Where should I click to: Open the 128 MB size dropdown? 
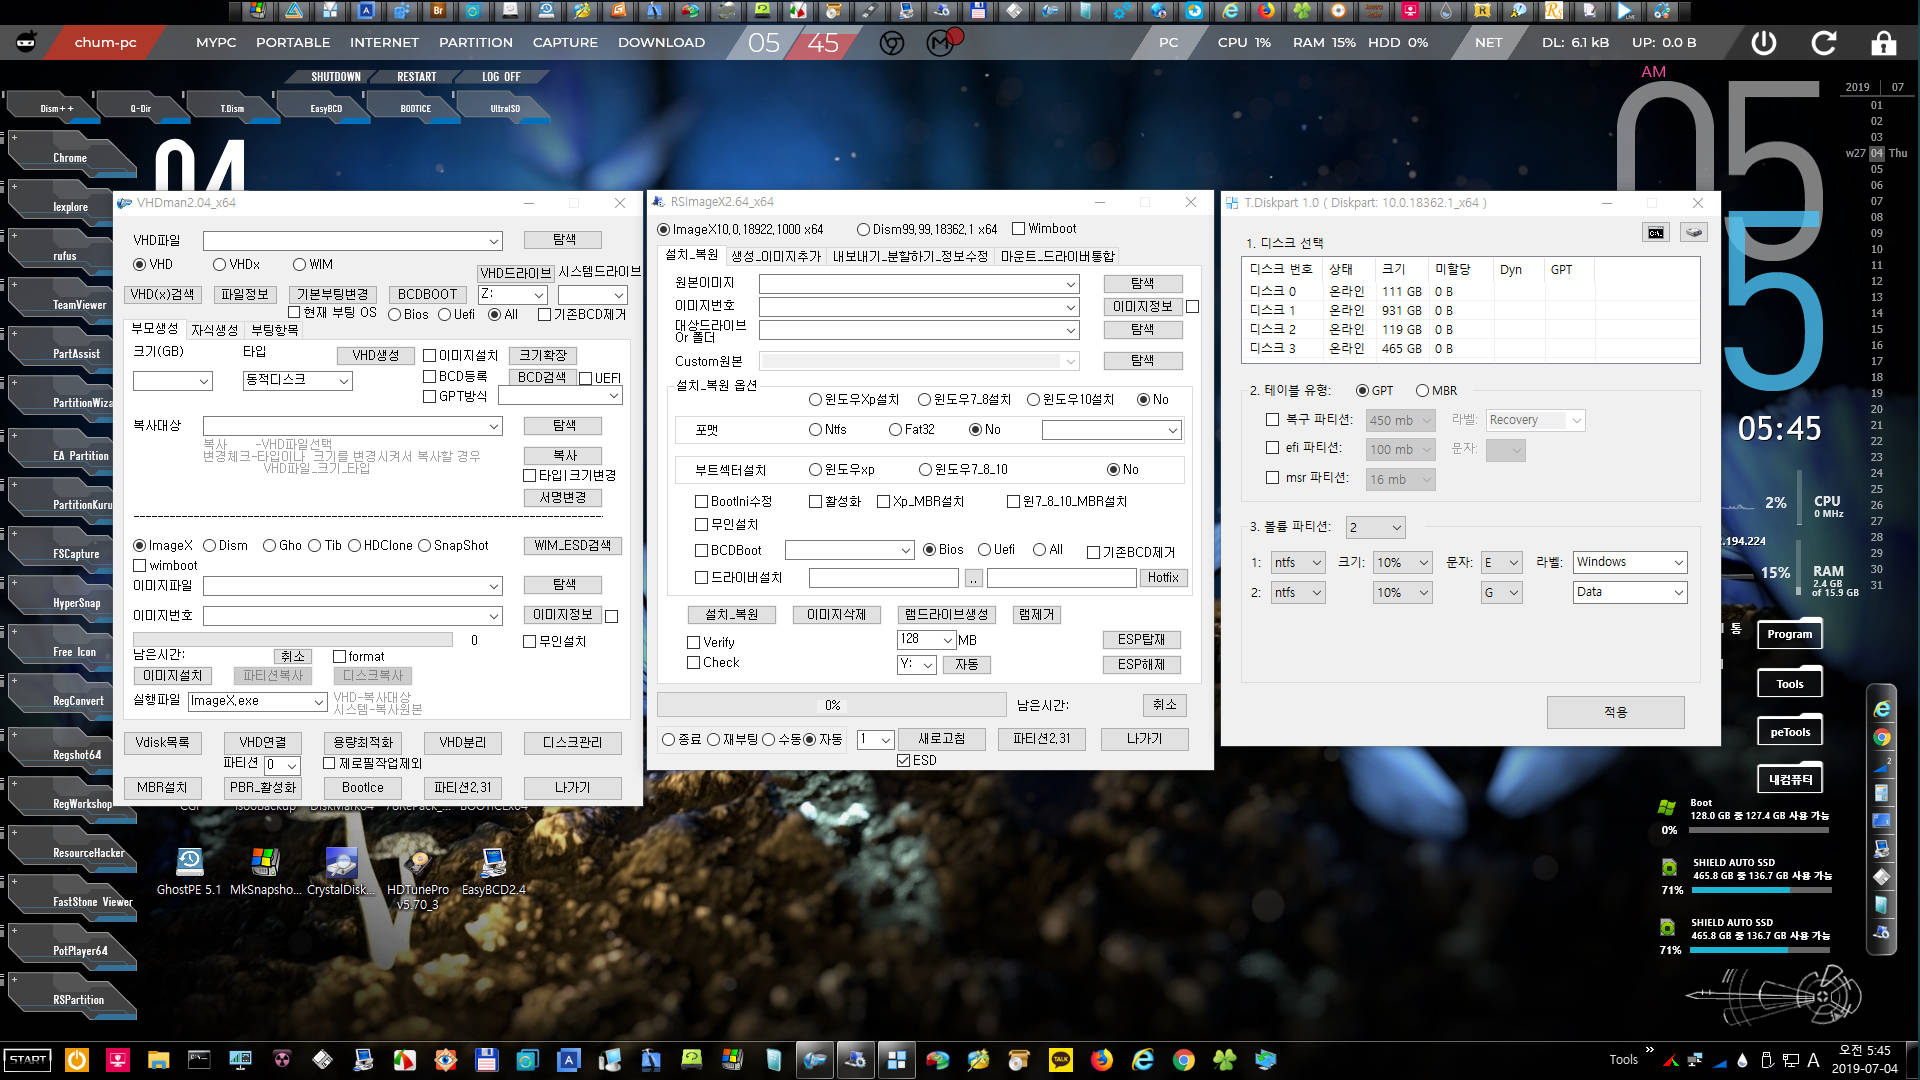pyautogui.click(x=947, y=640)
